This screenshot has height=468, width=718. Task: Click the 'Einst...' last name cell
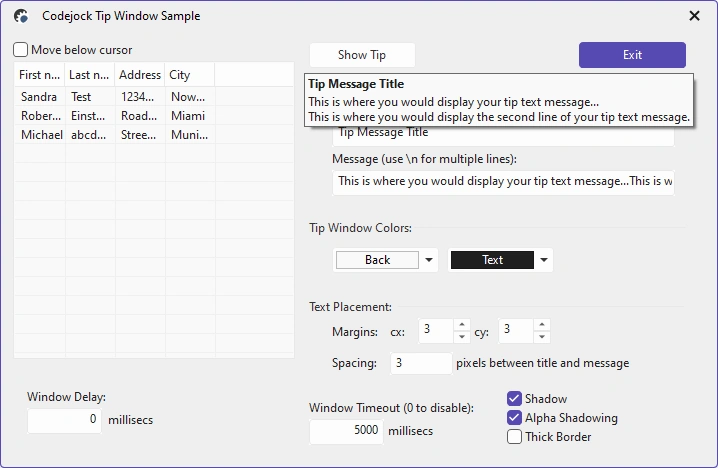[x=88, y=116]
